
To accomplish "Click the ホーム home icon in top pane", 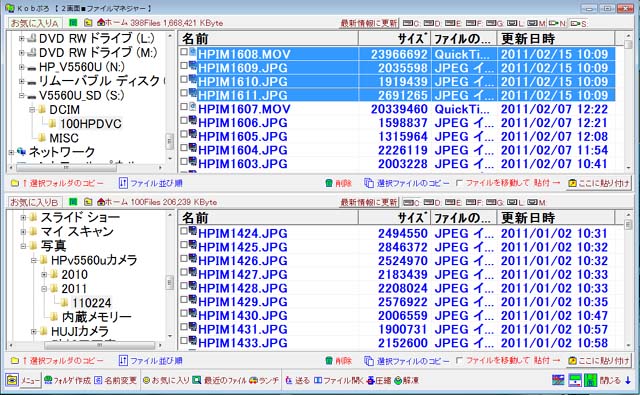I will pos(101,22).
